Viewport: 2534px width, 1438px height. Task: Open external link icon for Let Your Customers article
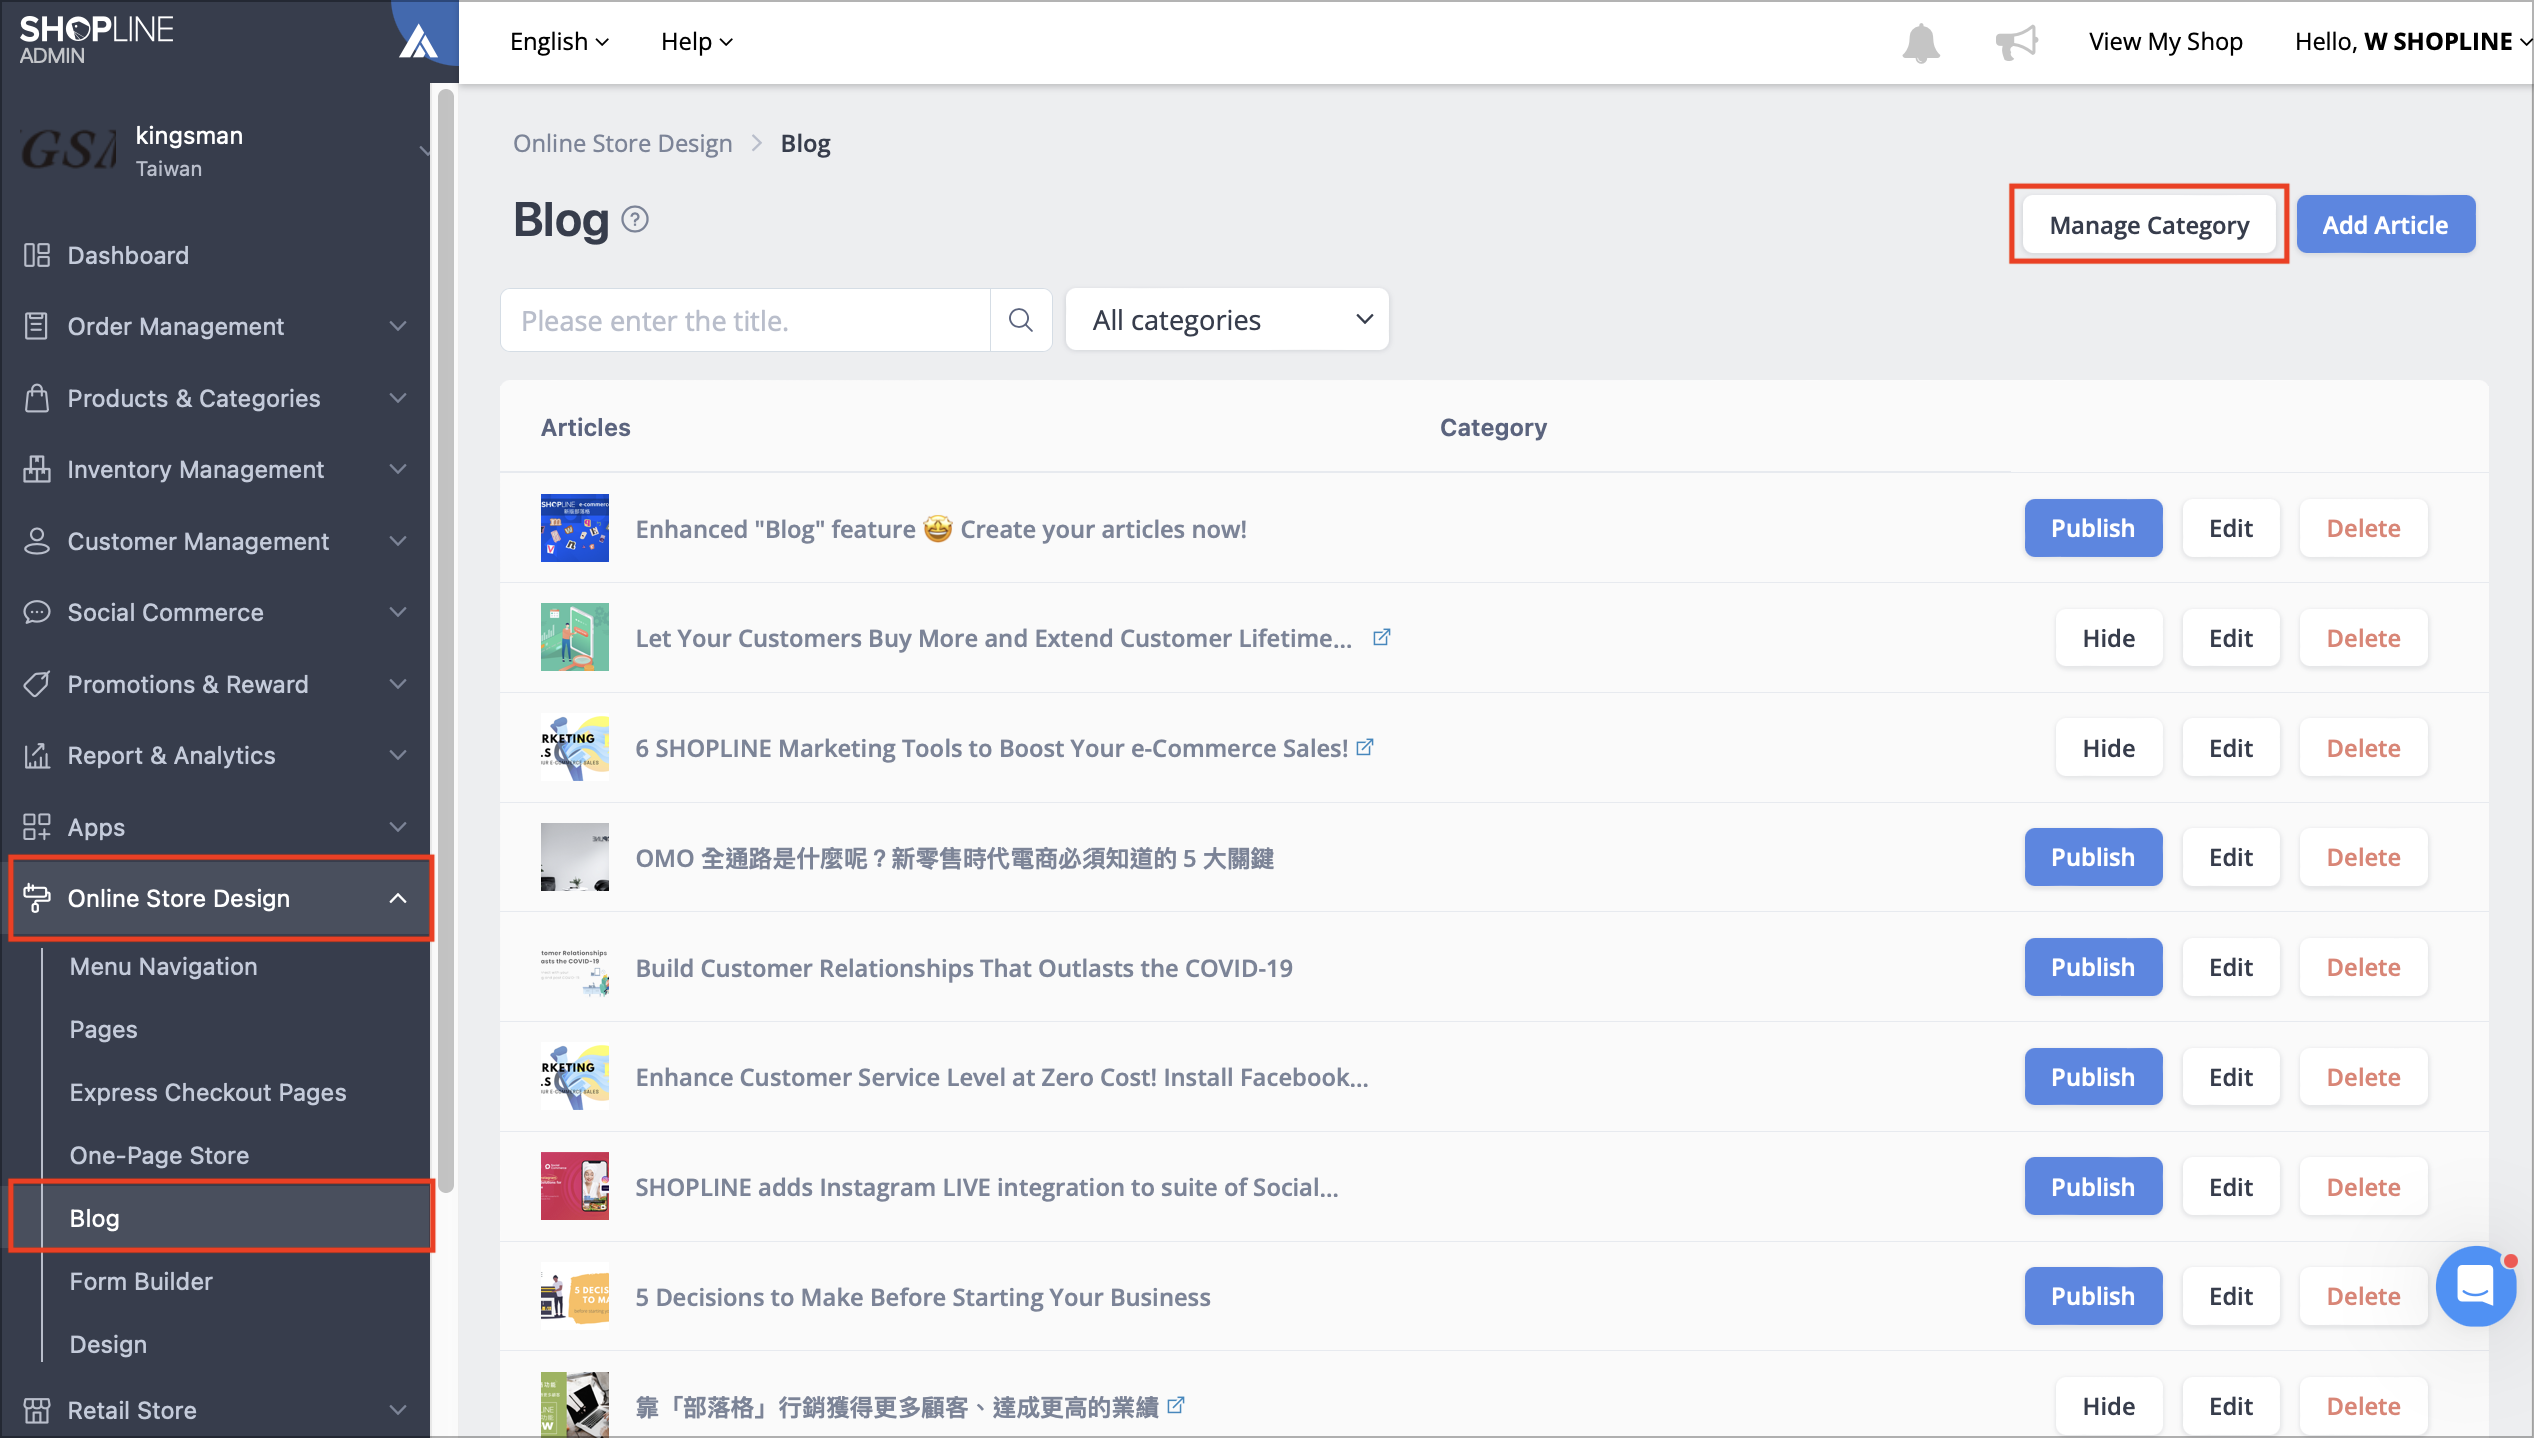pyautogui.click(x=1381, y=637)
